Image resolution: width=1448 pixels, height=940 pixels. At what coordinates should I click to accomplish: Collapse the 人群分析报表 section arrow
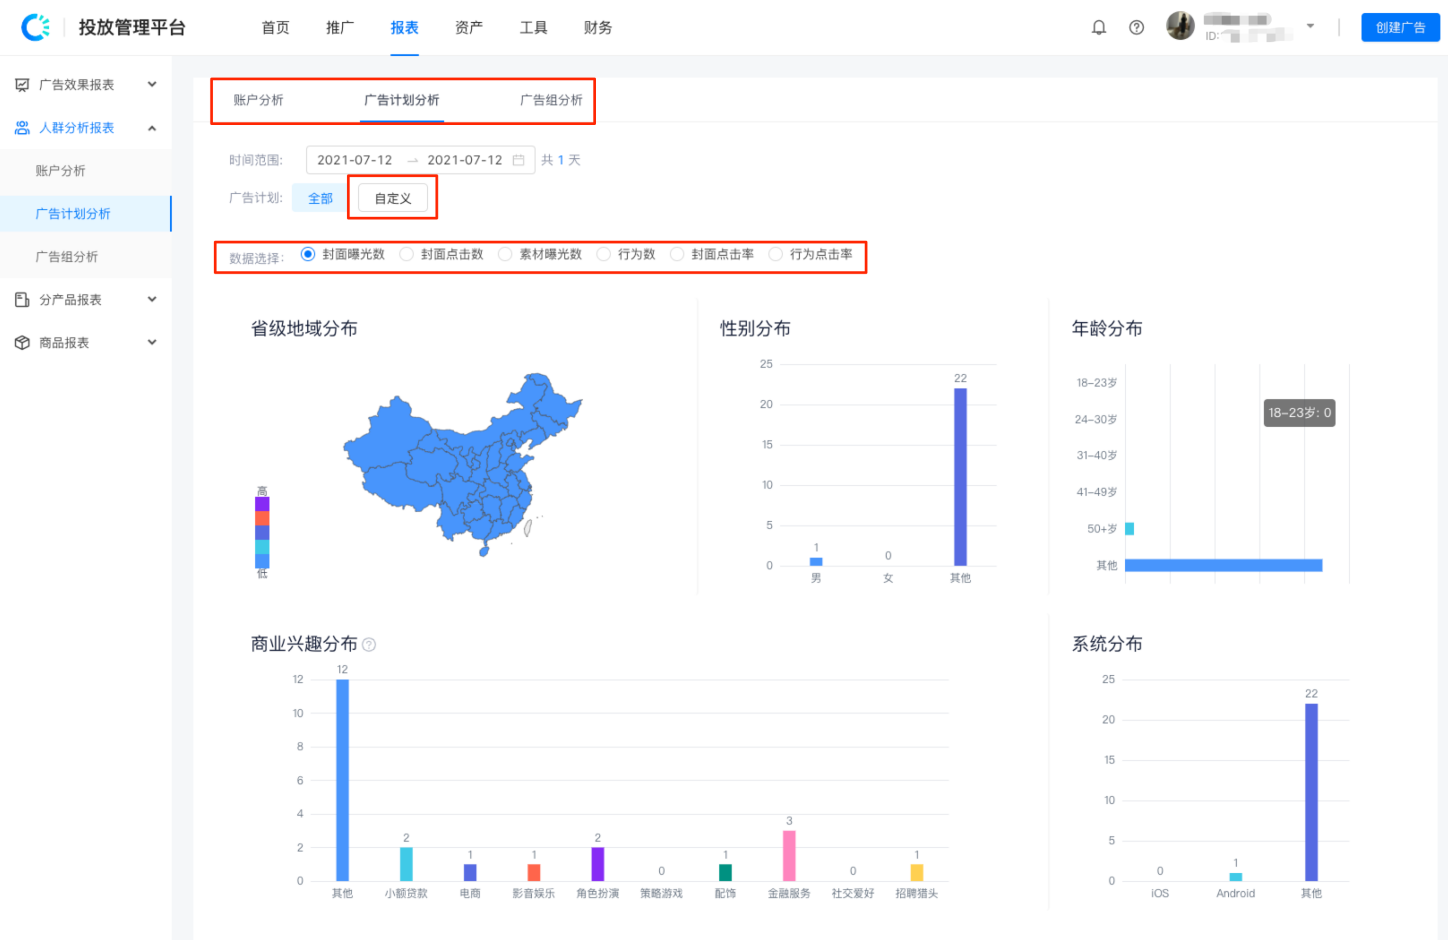(152, 128)
